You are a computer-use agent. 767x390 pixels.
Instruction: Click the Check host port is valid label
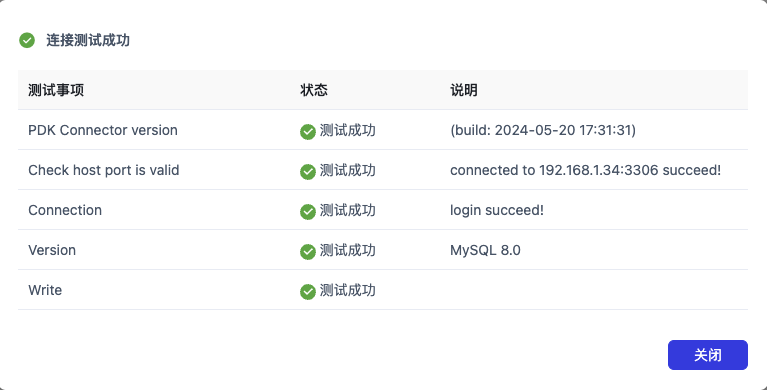coord(104,170)
